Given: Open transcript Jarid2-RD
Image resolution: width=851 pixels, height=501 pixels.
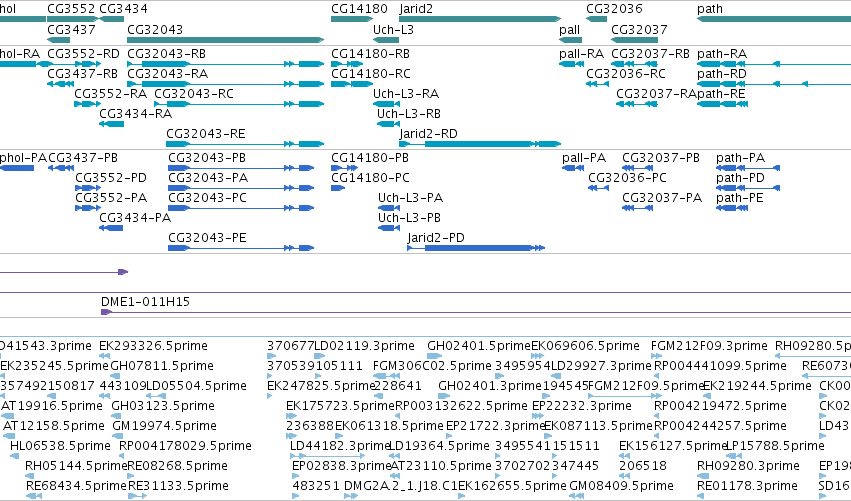Looking at the screenshot, I should (429, 134).
